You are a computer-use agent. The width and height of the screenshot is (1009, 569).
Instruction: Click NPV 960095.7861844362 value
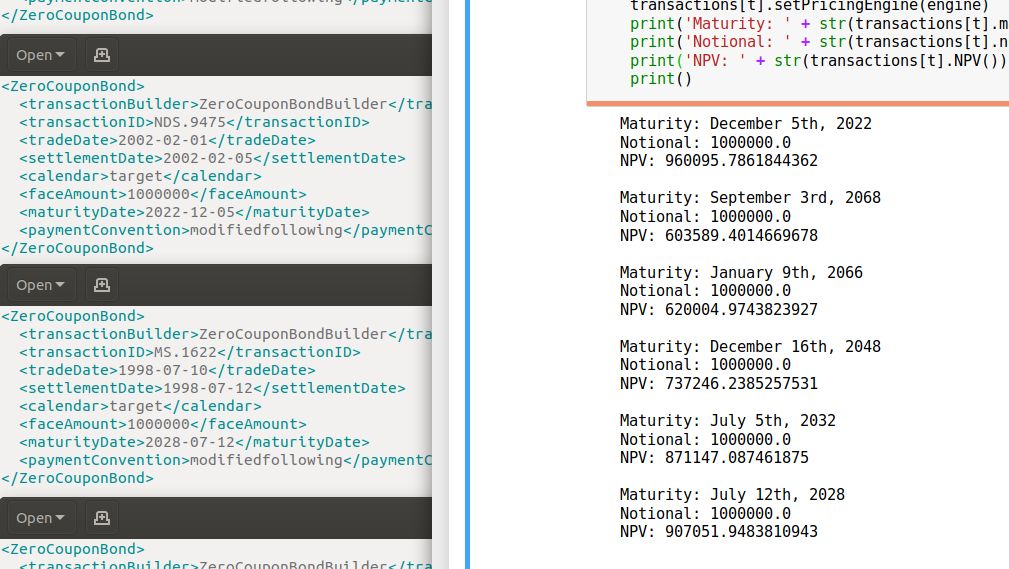pyautogui.click(x=741, y=161)
